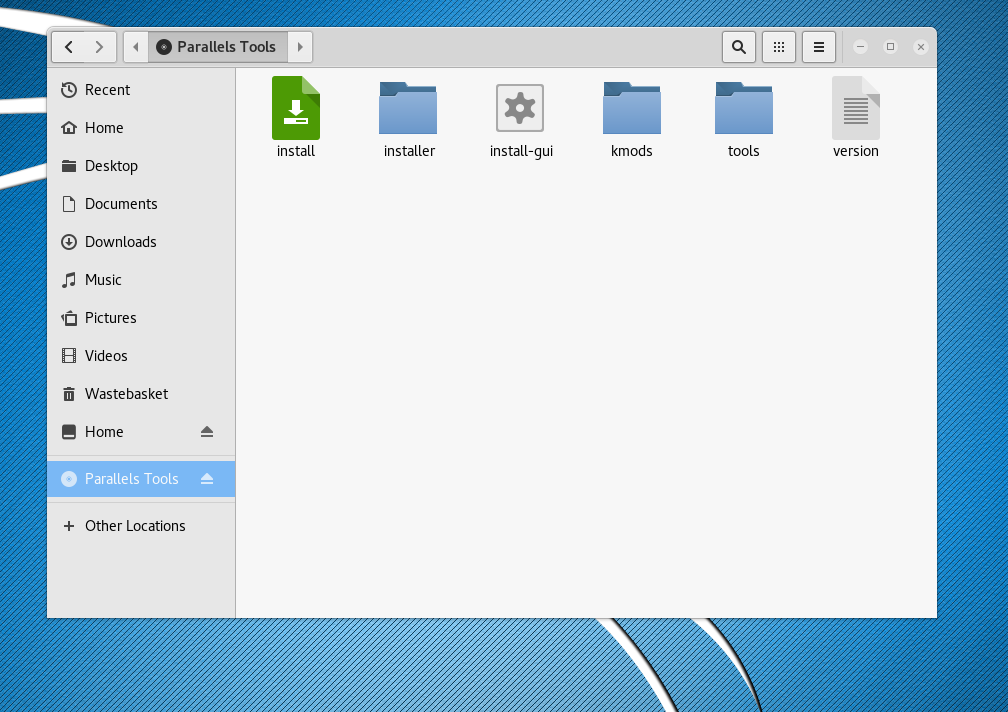
Task: Click the Parallels Tools breadcrumb
Action: tap(215, 46)
